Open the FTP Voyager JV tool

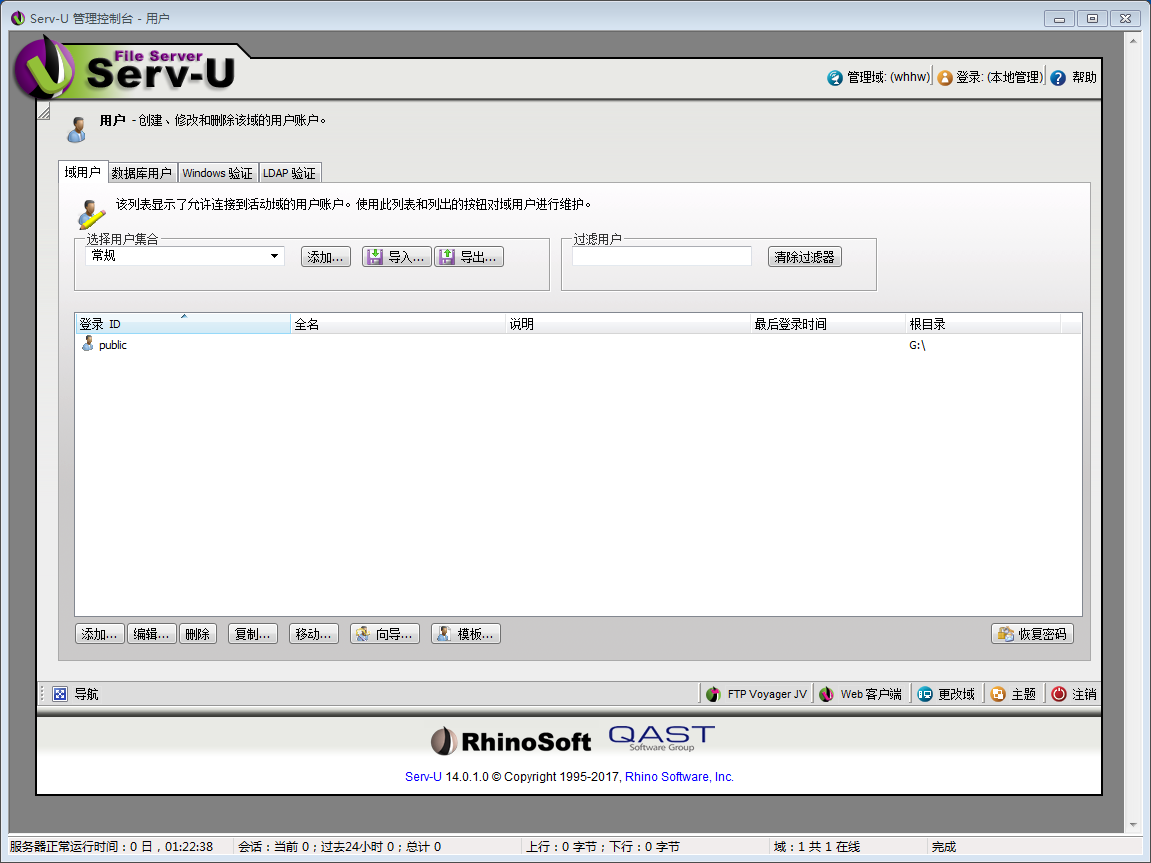tap(757, 693)
